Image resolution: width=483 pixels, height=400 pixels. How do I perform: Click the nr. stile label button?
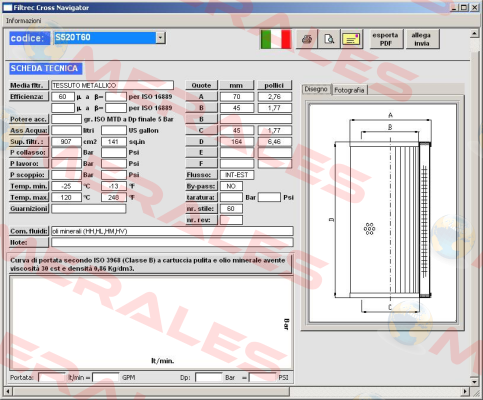point(201,209)
